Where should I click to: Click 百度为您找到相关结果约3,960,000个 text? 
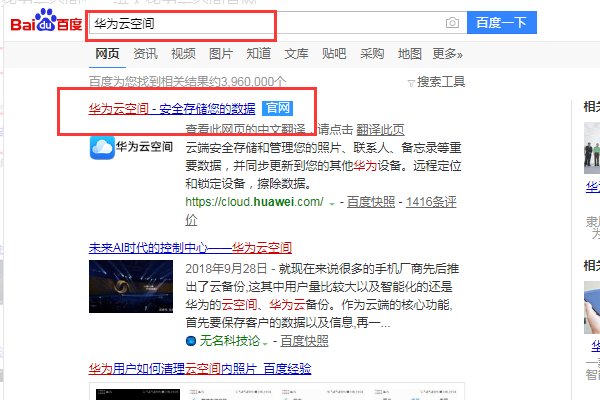click(x=187, y=82)
